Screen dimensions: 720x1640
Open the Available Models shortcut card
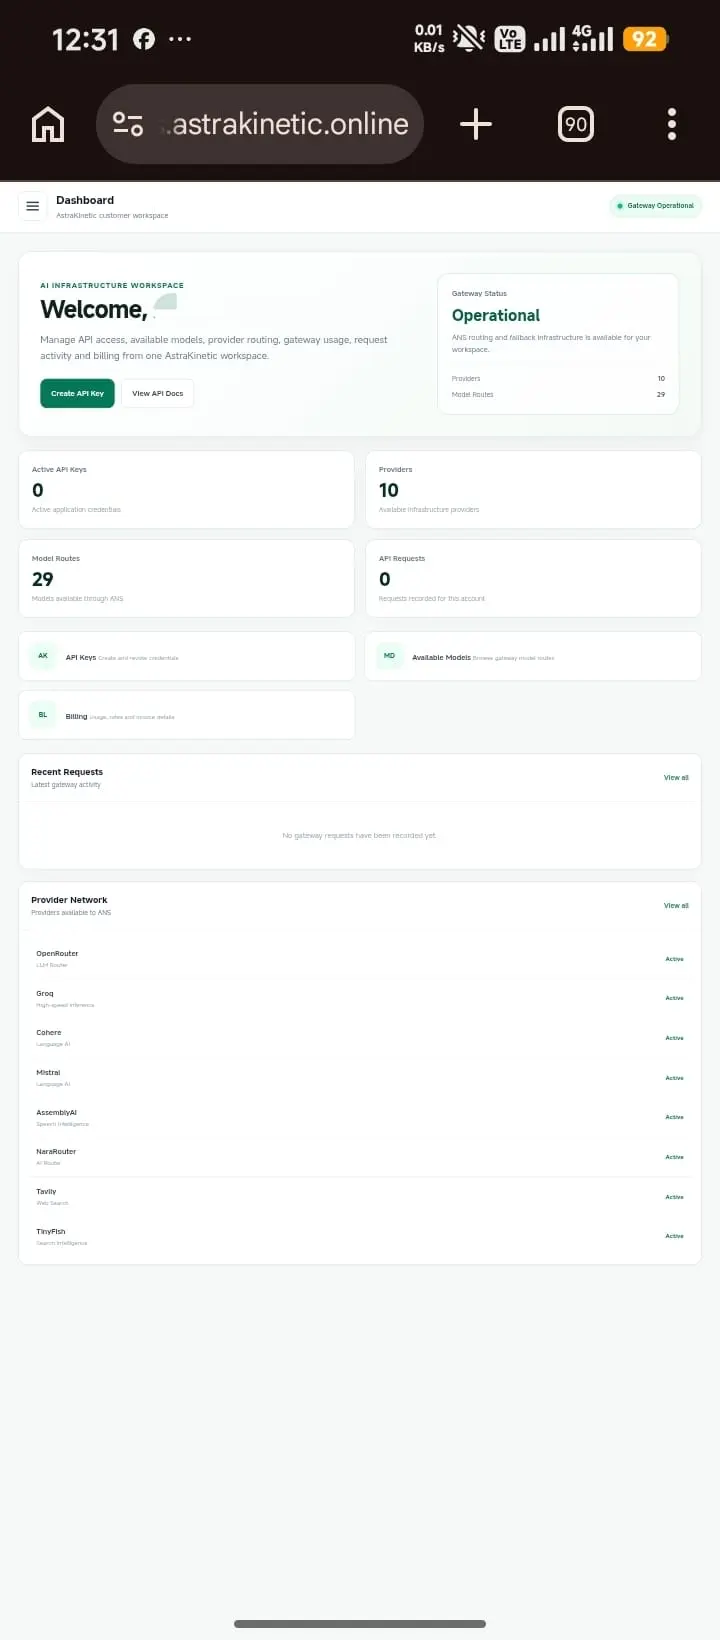[x=533, y=656]
